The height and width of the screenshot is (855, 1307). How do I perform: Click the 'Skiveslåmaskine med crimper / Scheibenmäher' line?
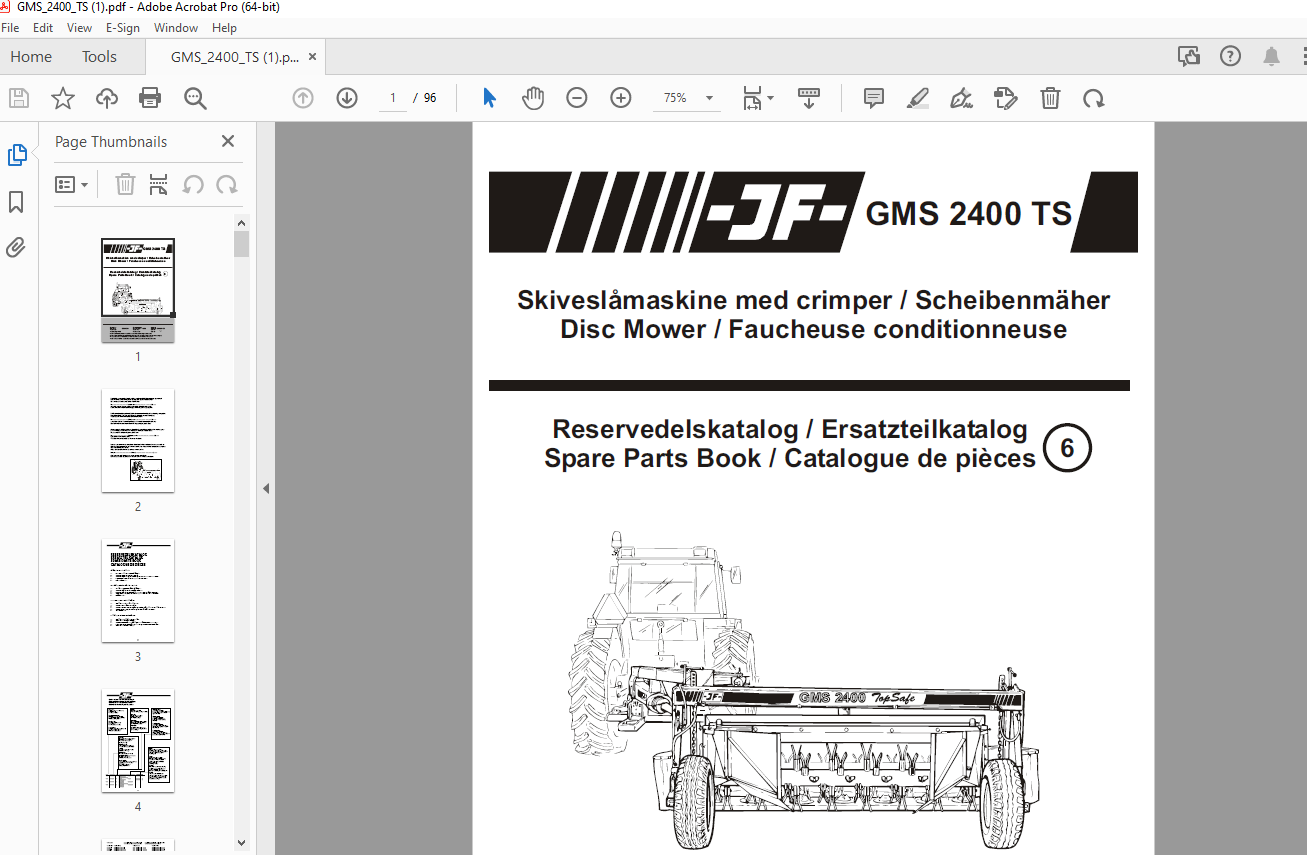tap(814, 300)
